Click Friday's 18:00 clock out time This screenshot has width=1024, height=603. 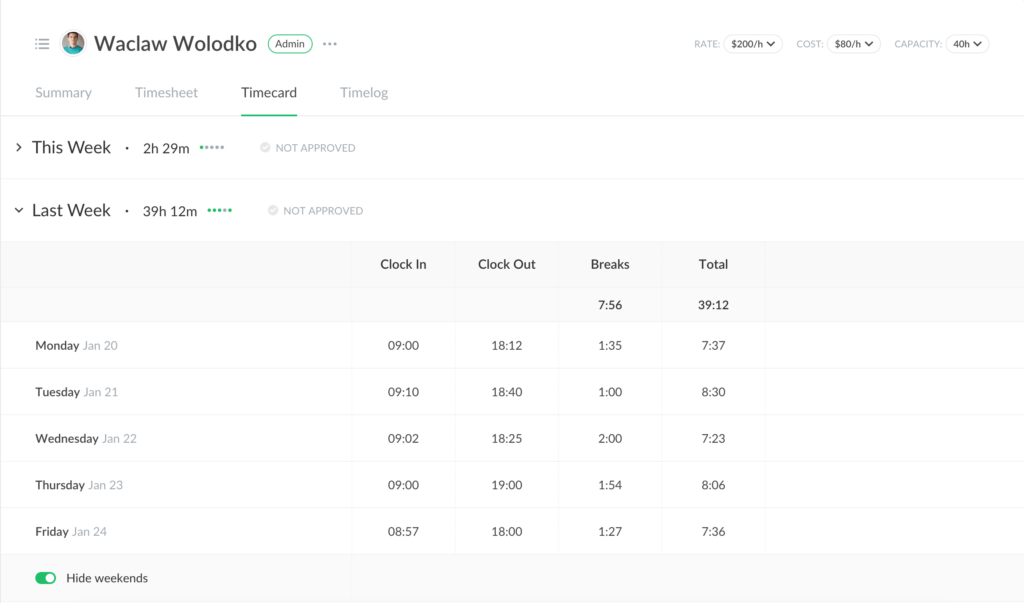coord(507,532)
